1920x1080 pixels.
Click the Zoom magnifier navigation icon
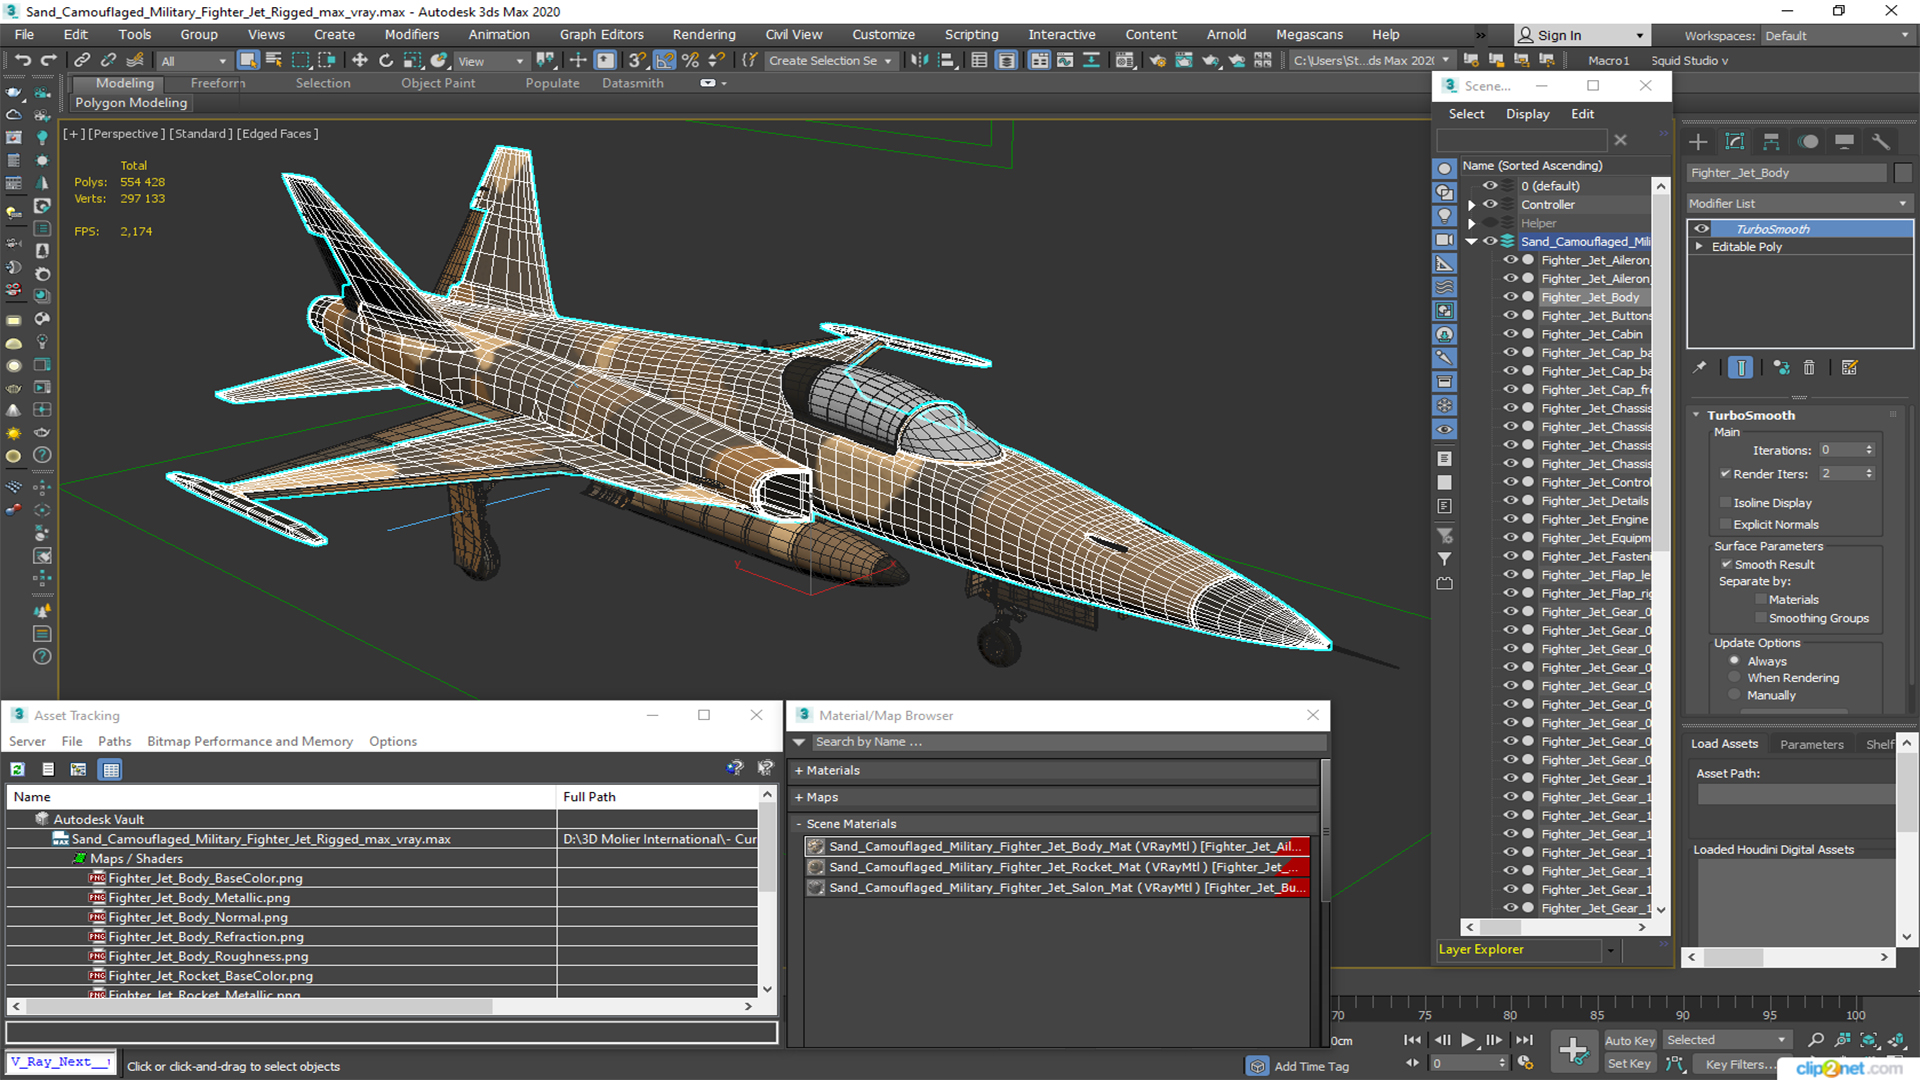(x=1816, y=1041)
